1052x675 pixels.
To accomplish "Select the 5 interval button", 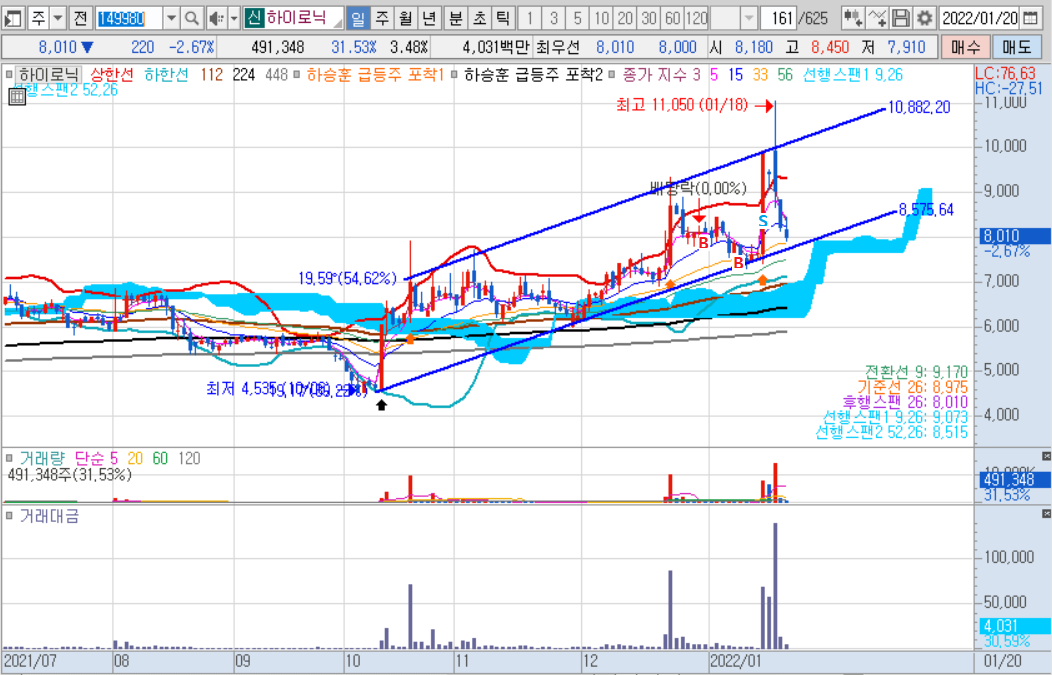I will [577, 18].
